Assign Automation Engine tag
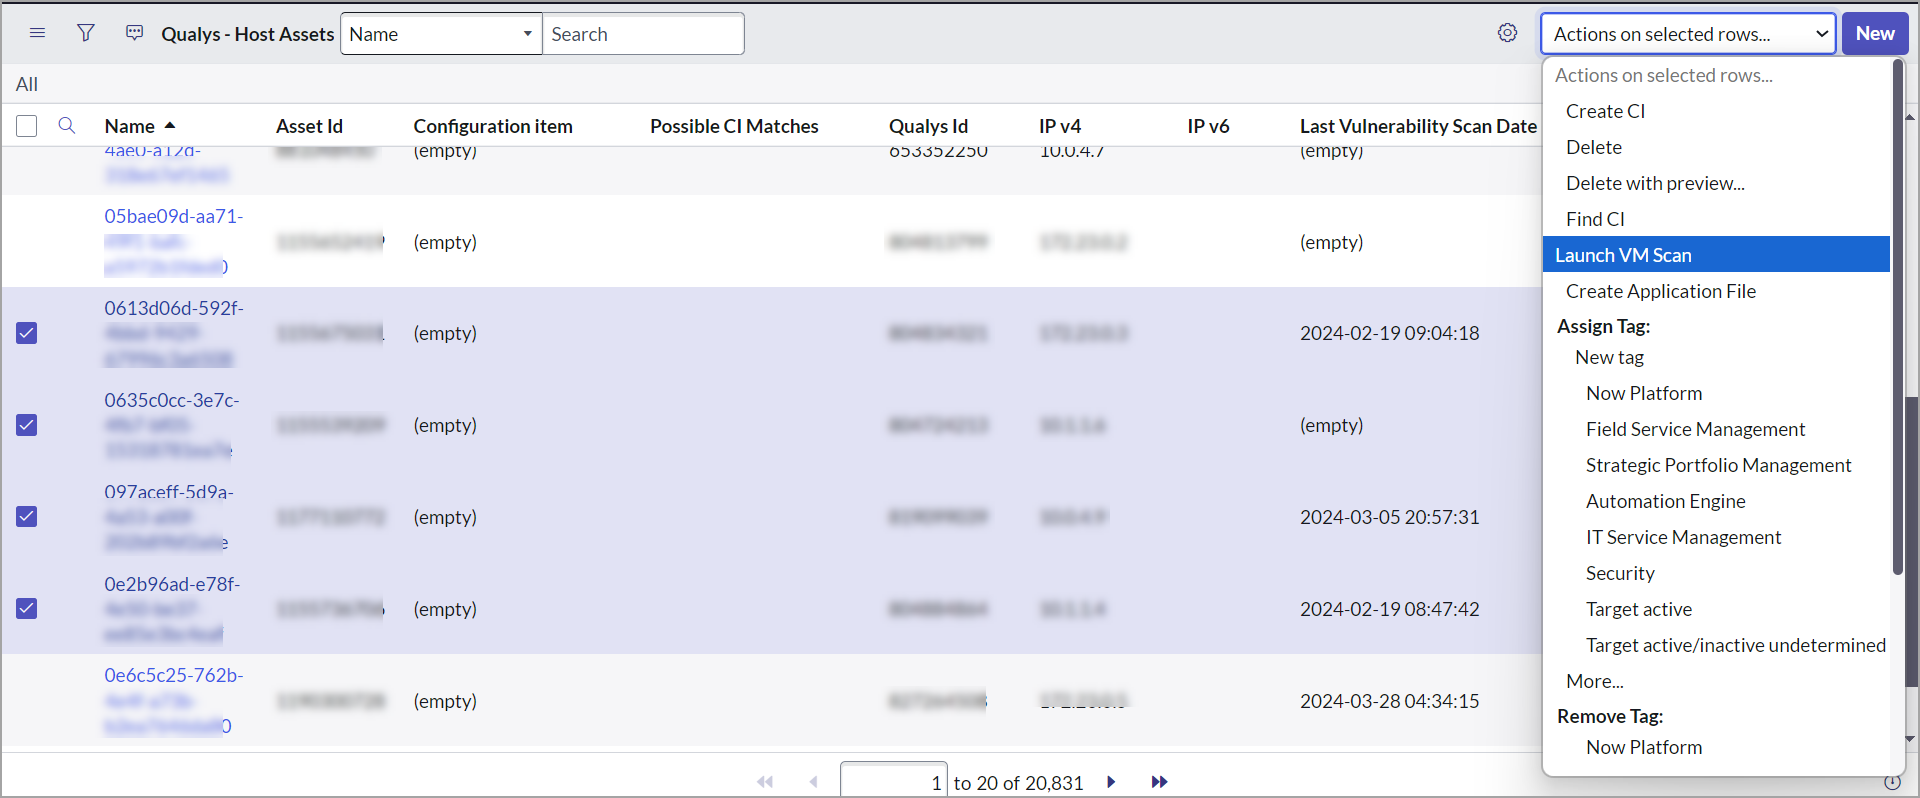This screenshot has height=798, width=1920. 1665,501
